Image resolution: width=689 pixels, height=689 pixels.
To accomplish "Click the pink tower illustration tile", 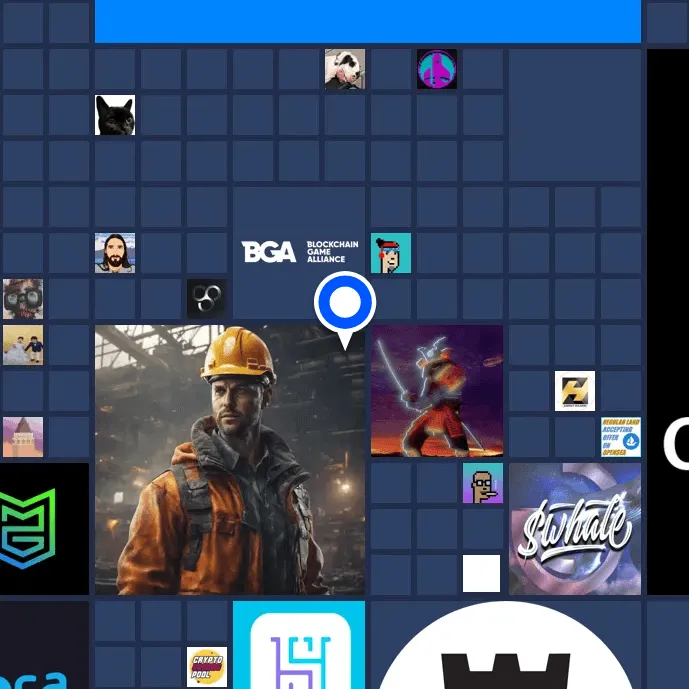I will point(23,437).
